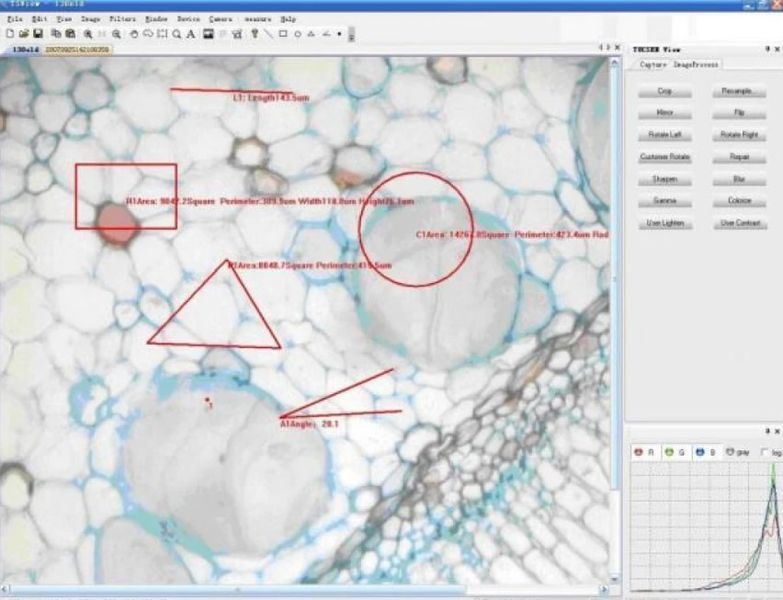
Task: Click the Mirror button
Action: click(x=665, y=113)
